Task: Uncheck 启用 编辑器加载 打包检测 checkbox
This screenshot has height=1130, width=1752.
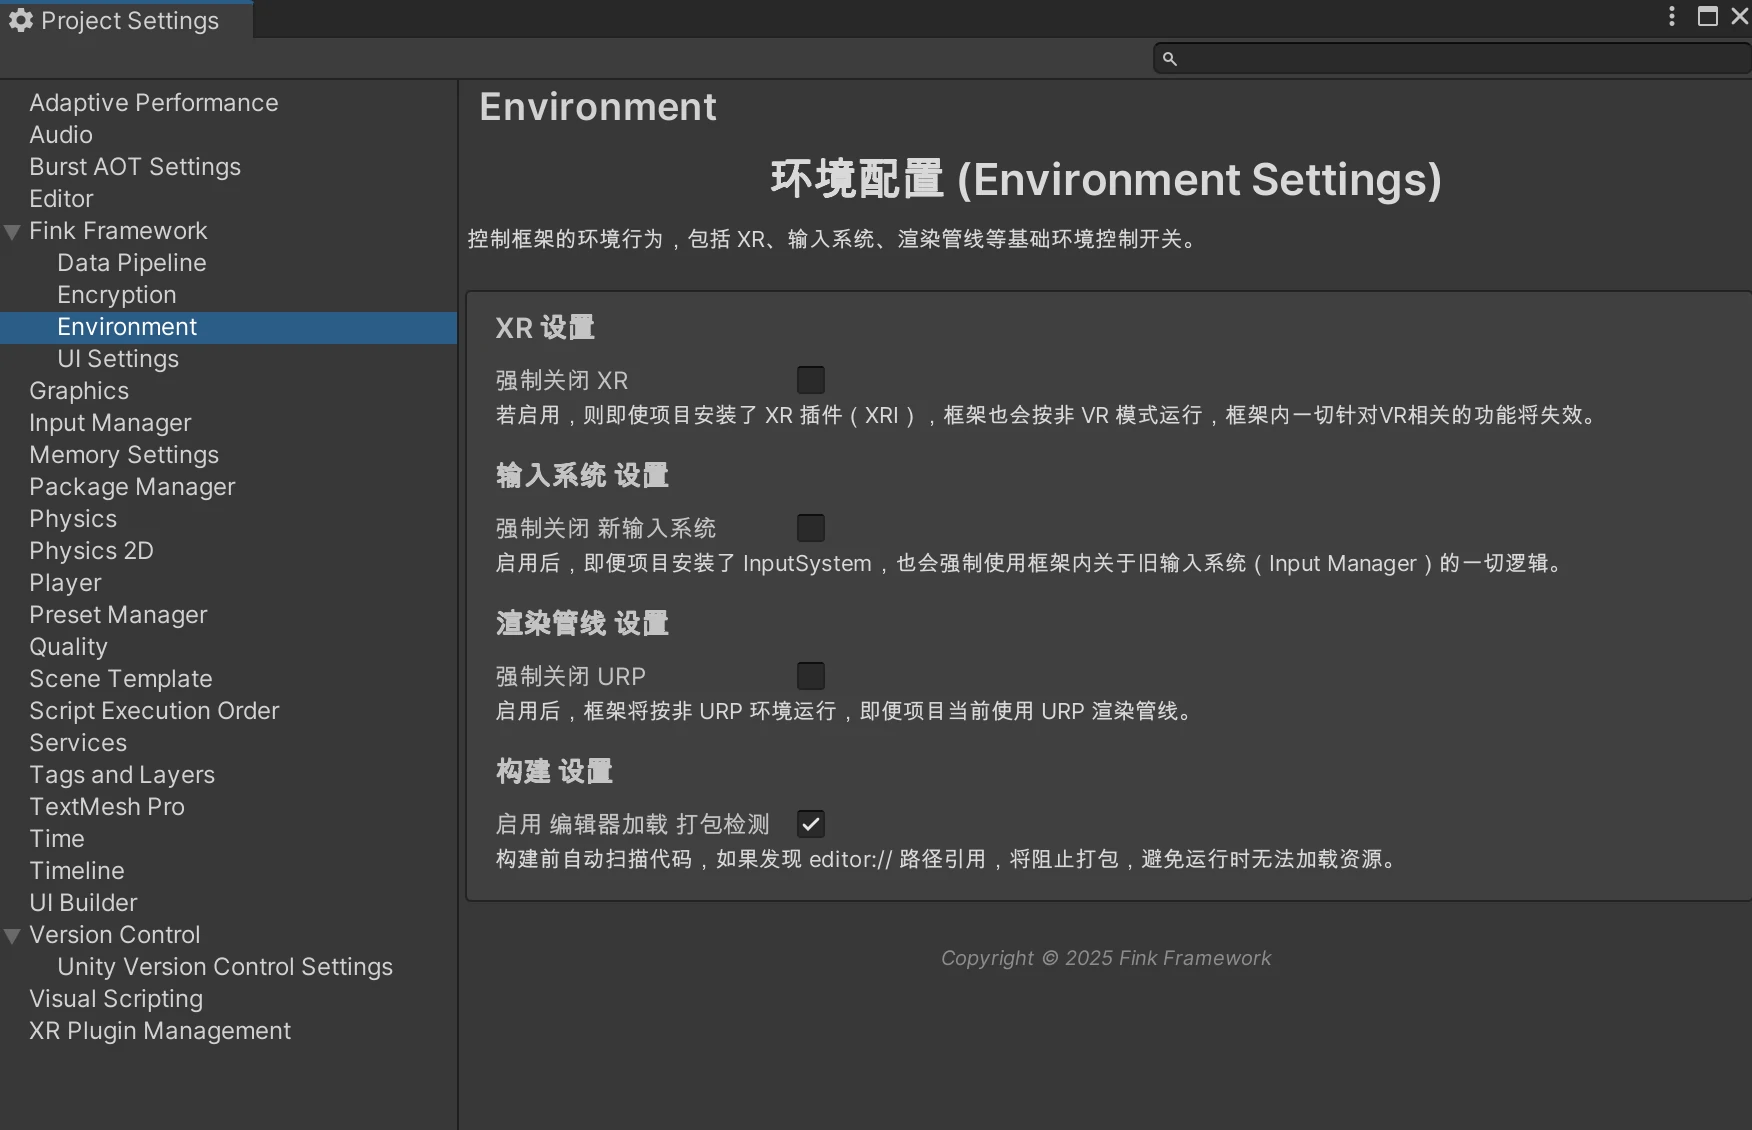Action: [810, 824]
